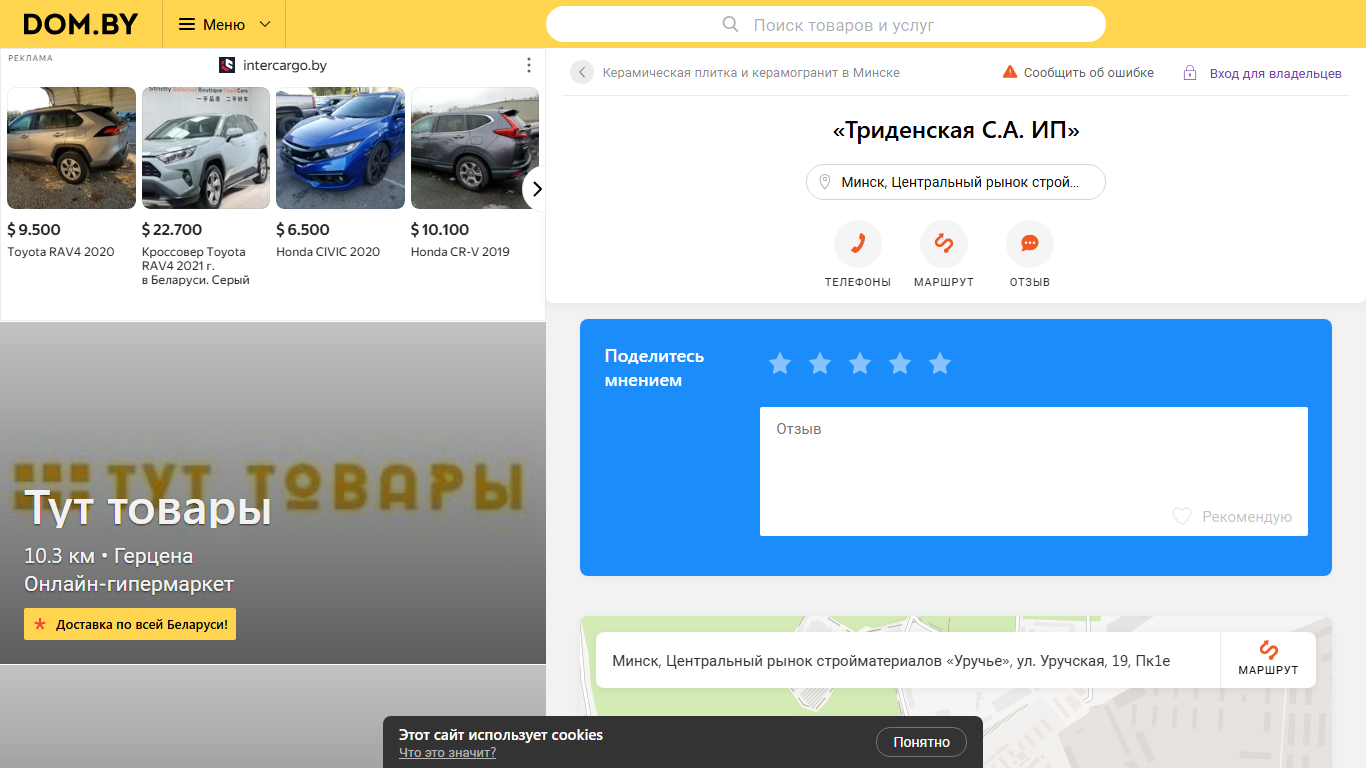Screen dimensions: 1366x768
Task: Open Вход для владельцев link
Action: 1276,74
